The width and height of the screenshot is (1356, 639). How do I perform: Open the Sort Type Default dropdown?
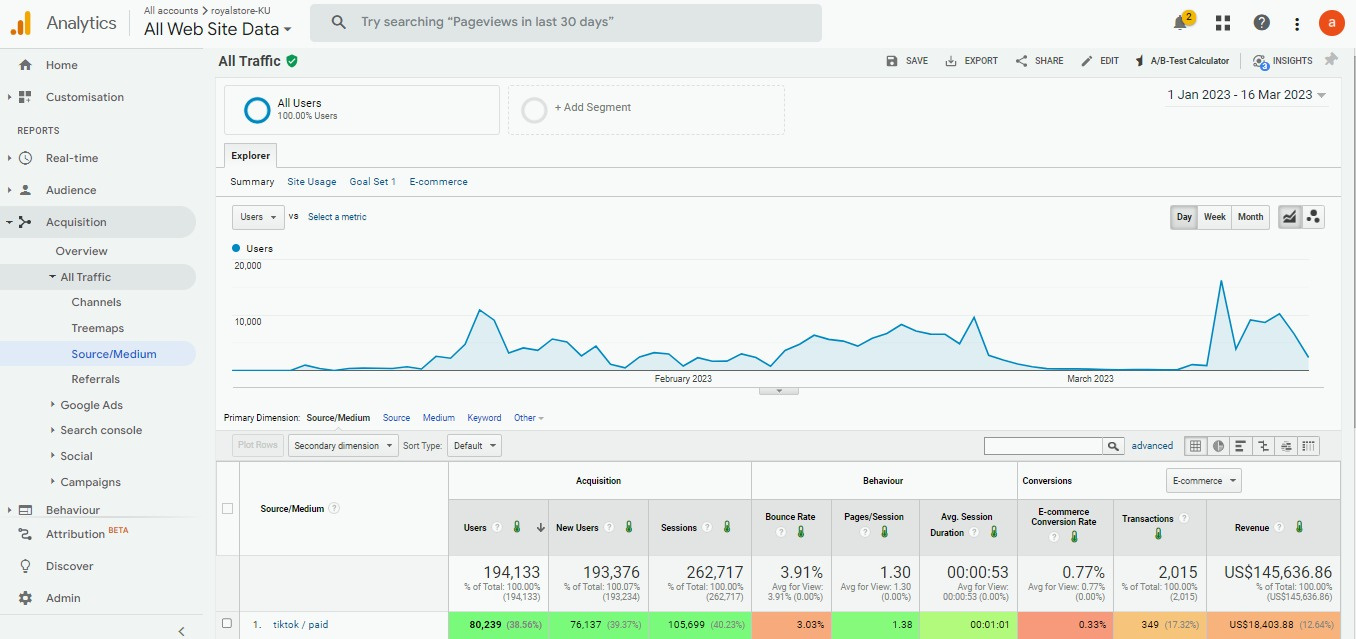474,446
